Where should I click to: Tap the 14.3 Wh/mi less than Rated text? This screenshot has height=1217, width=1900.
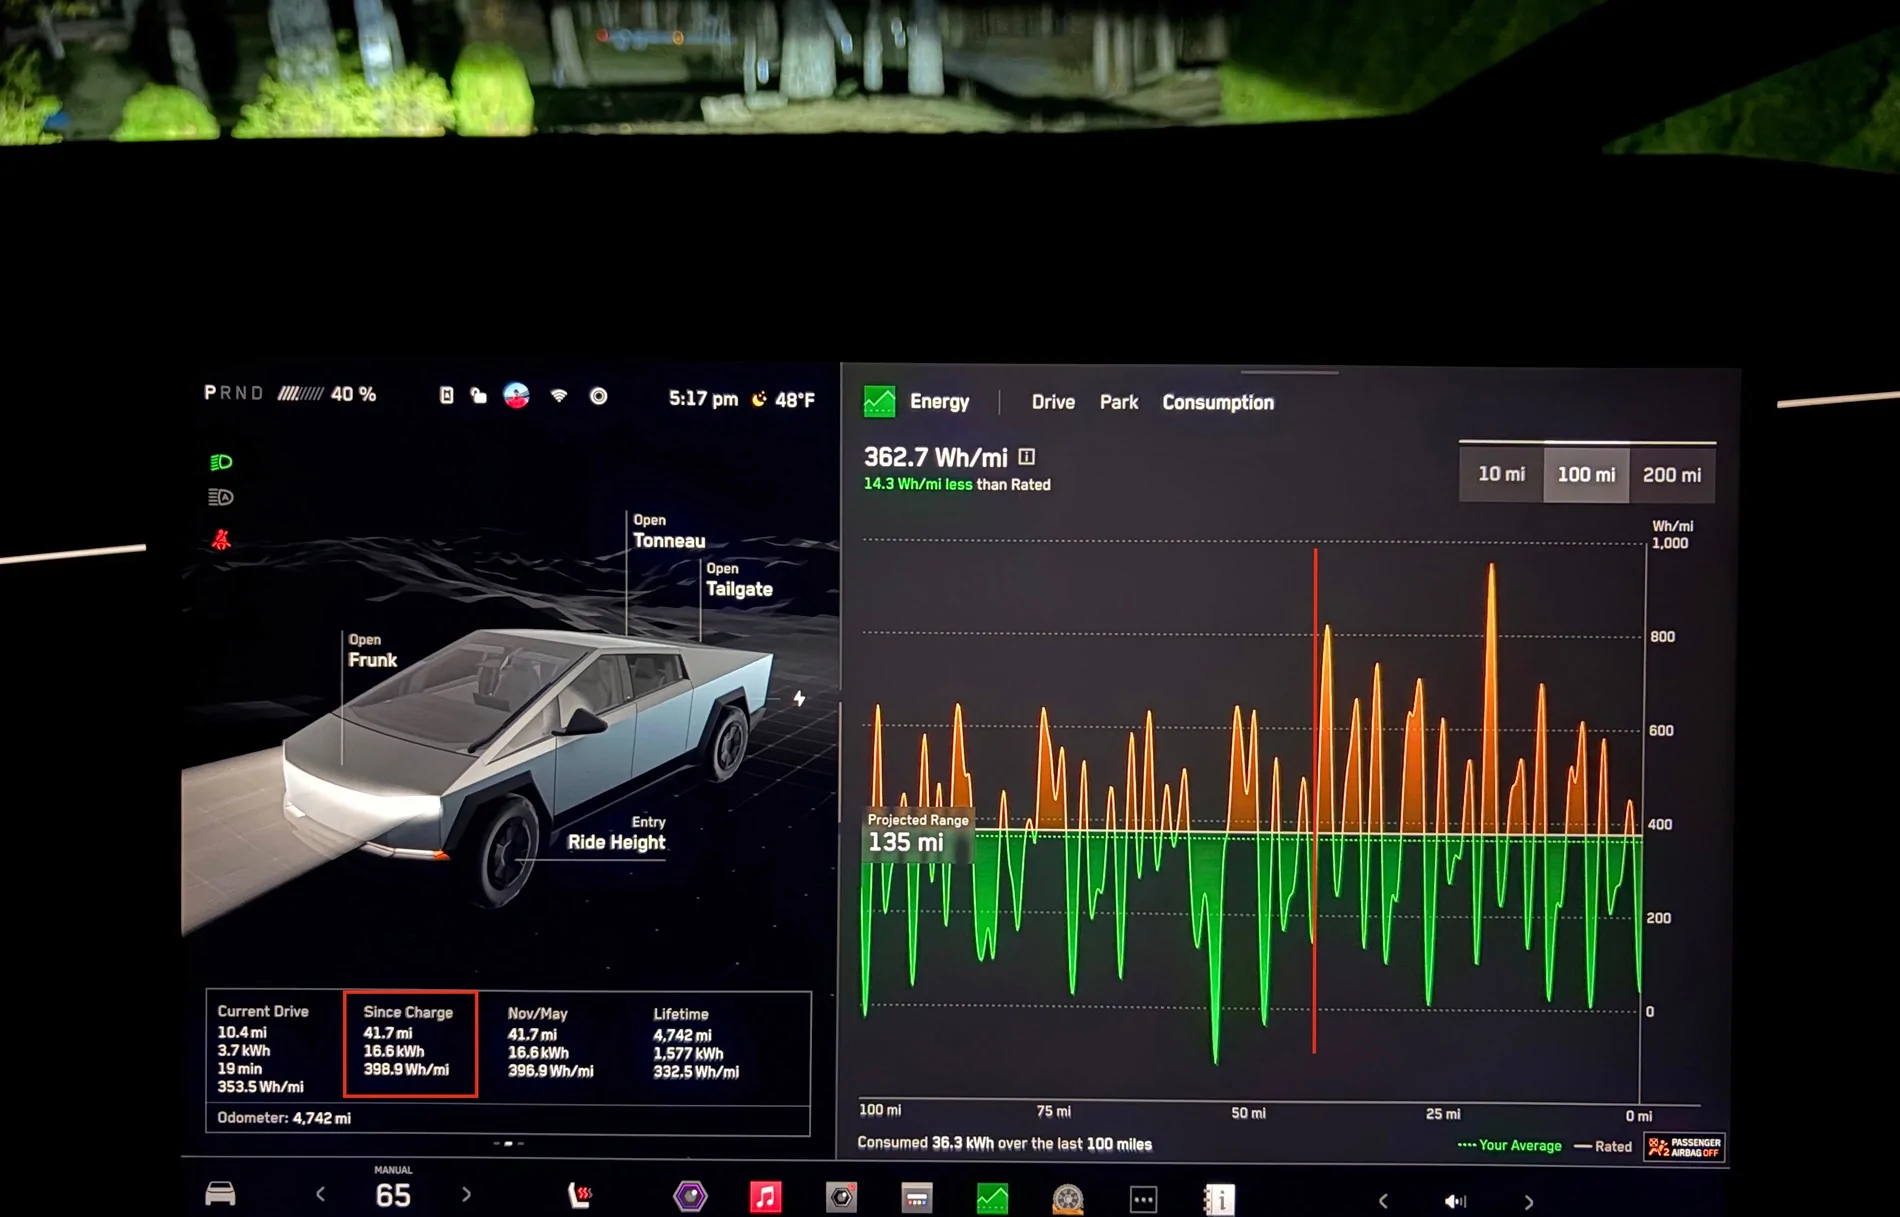click(x=957, y=485)
